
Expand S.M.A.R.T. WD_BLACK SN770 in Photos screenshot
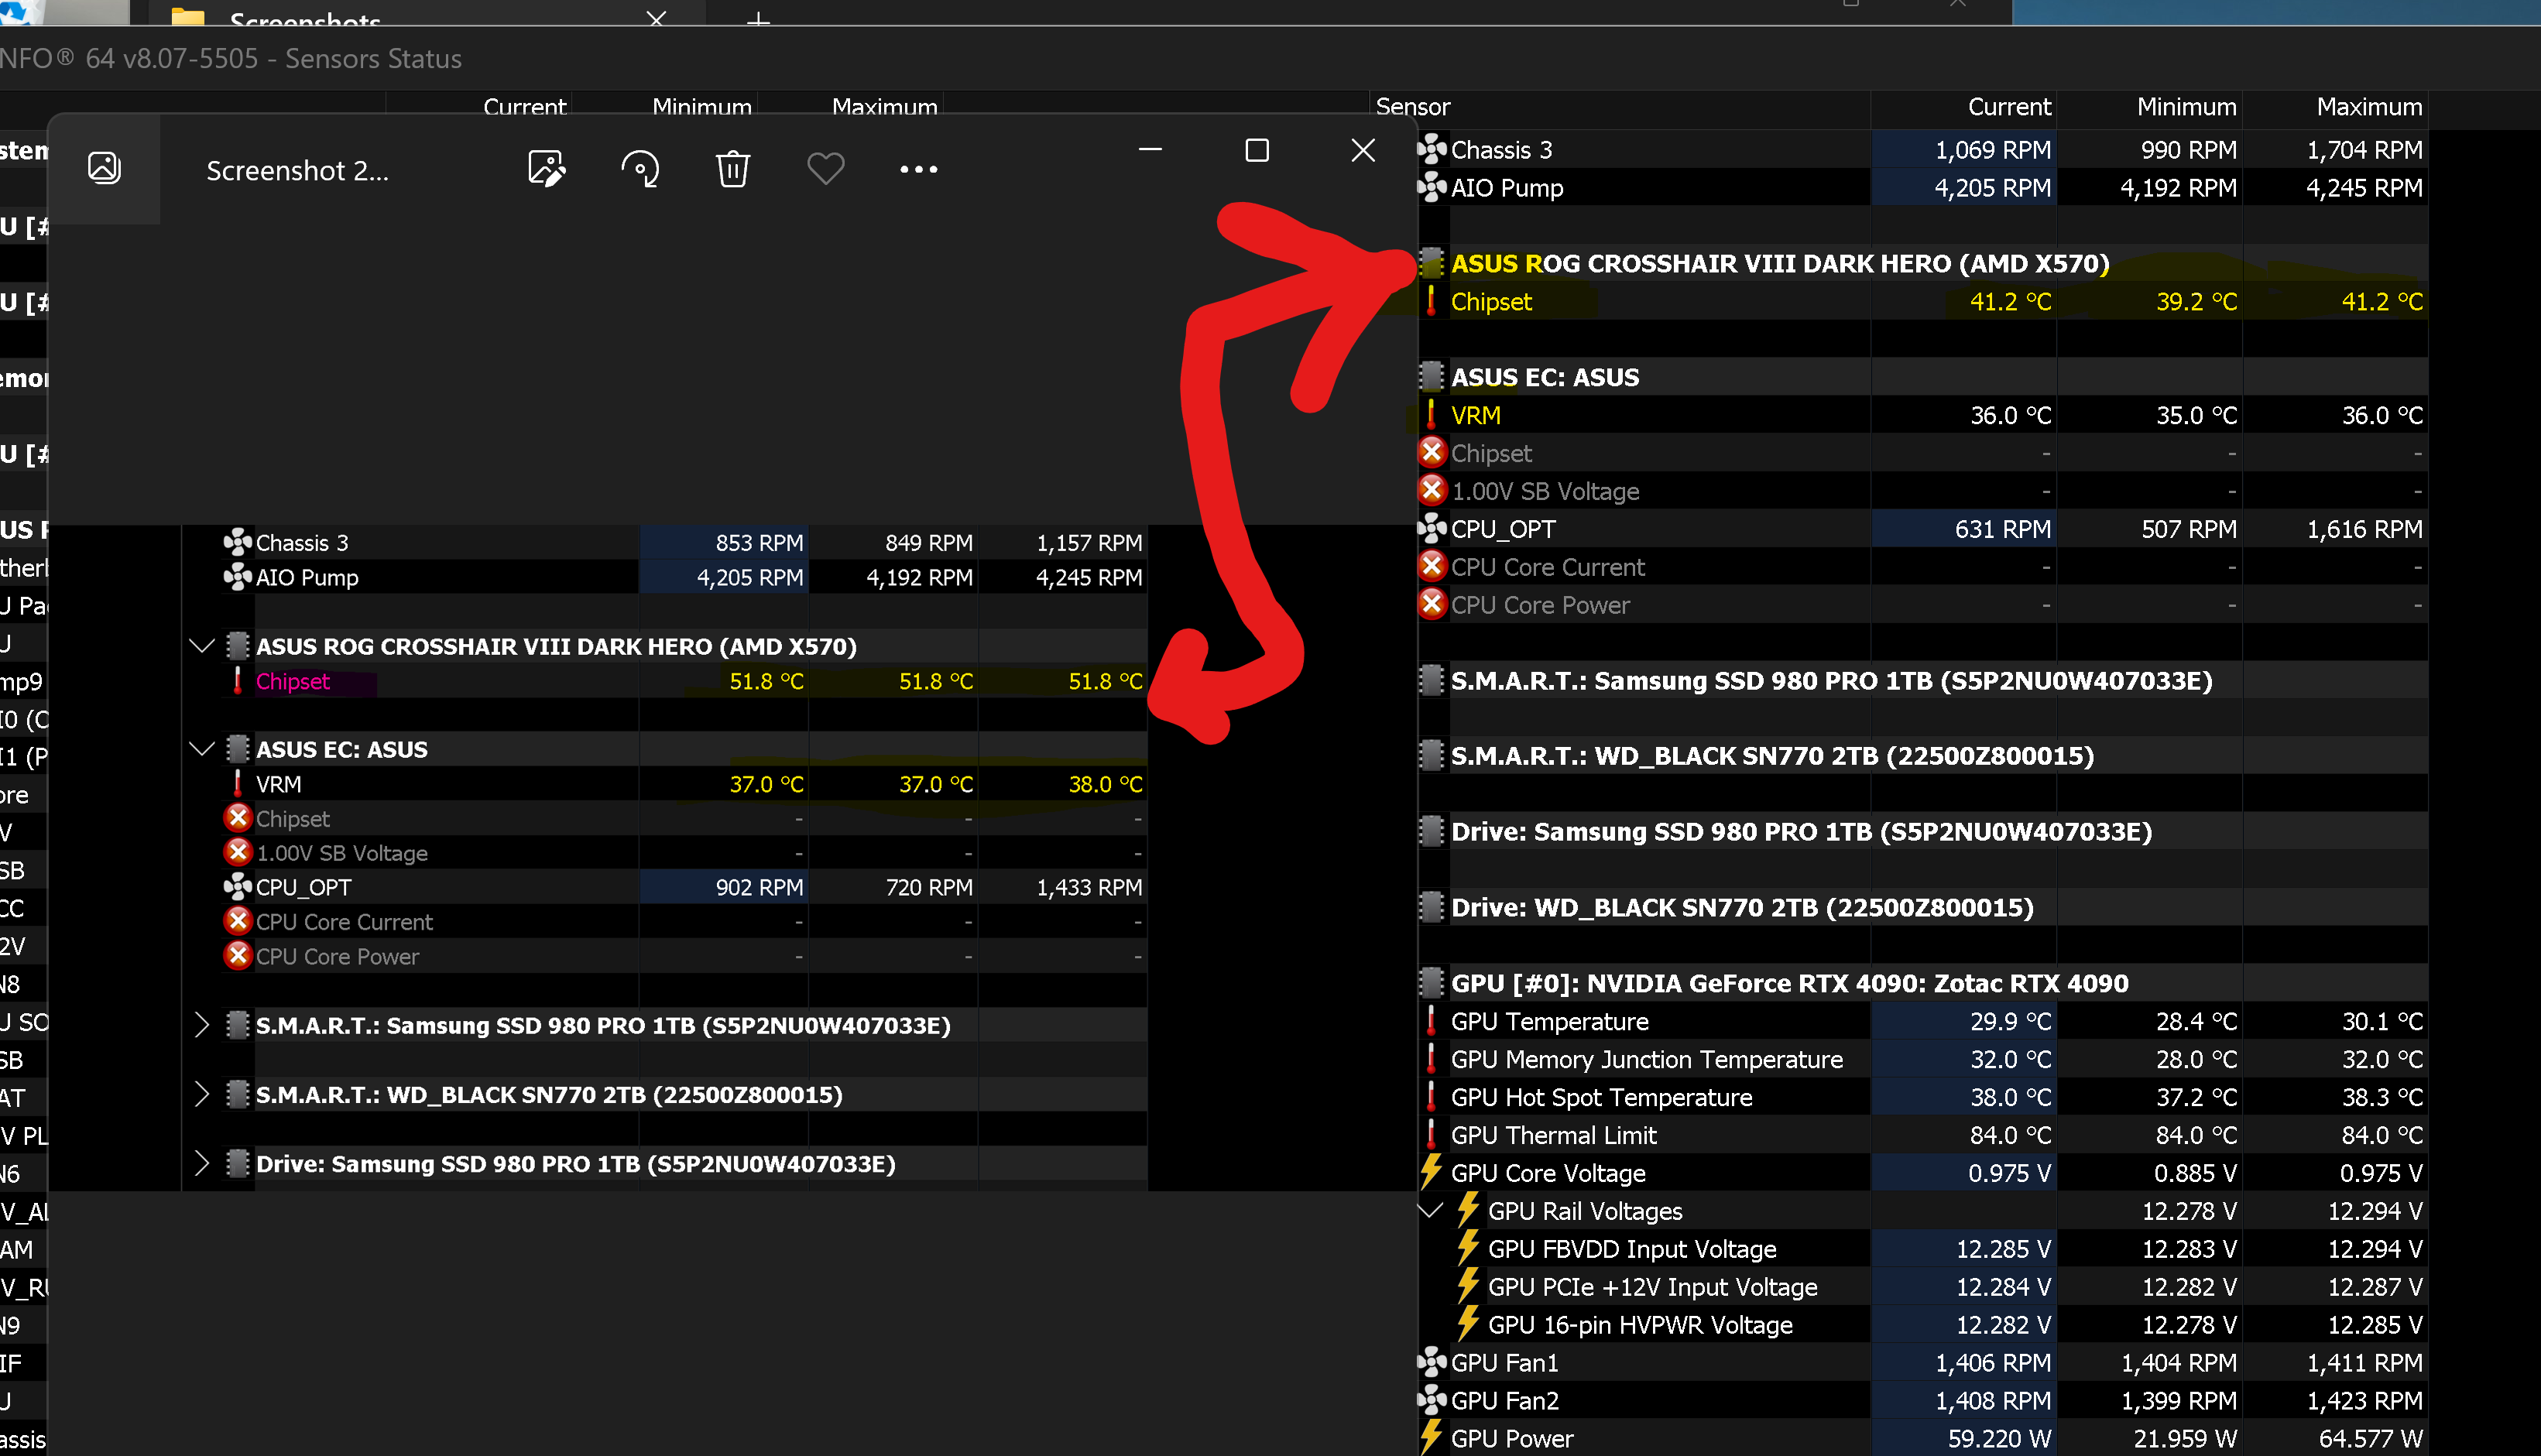pos(202,1095)
